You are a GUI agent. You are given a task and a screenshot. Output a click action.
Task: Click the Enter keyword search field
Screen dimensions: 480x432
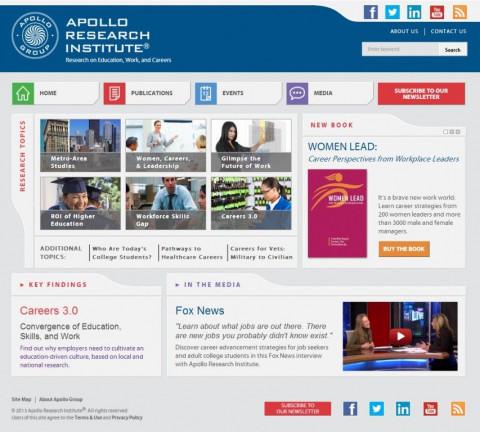400,49
